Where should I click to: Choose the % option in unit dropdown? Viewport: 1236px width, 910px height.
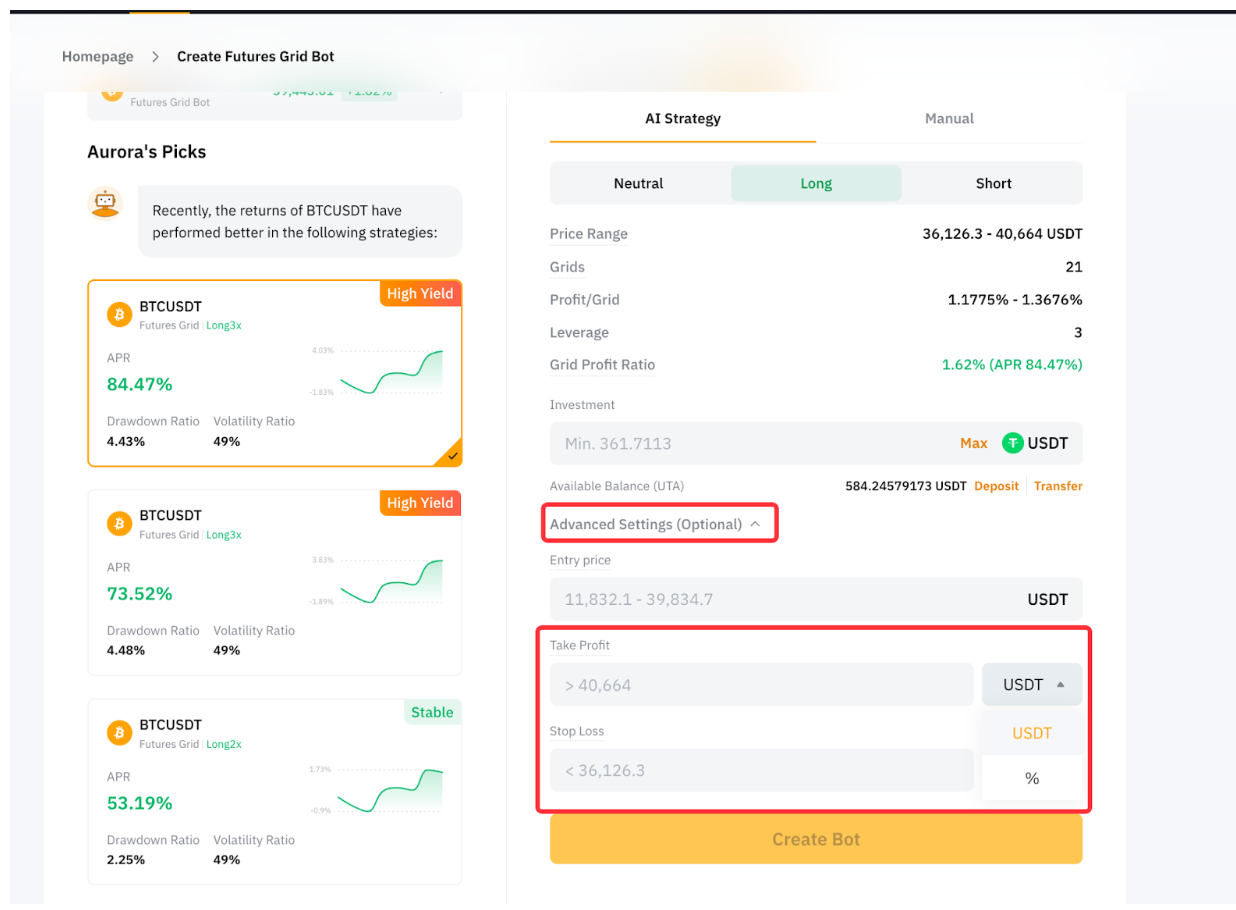(x=1032, y=779)
